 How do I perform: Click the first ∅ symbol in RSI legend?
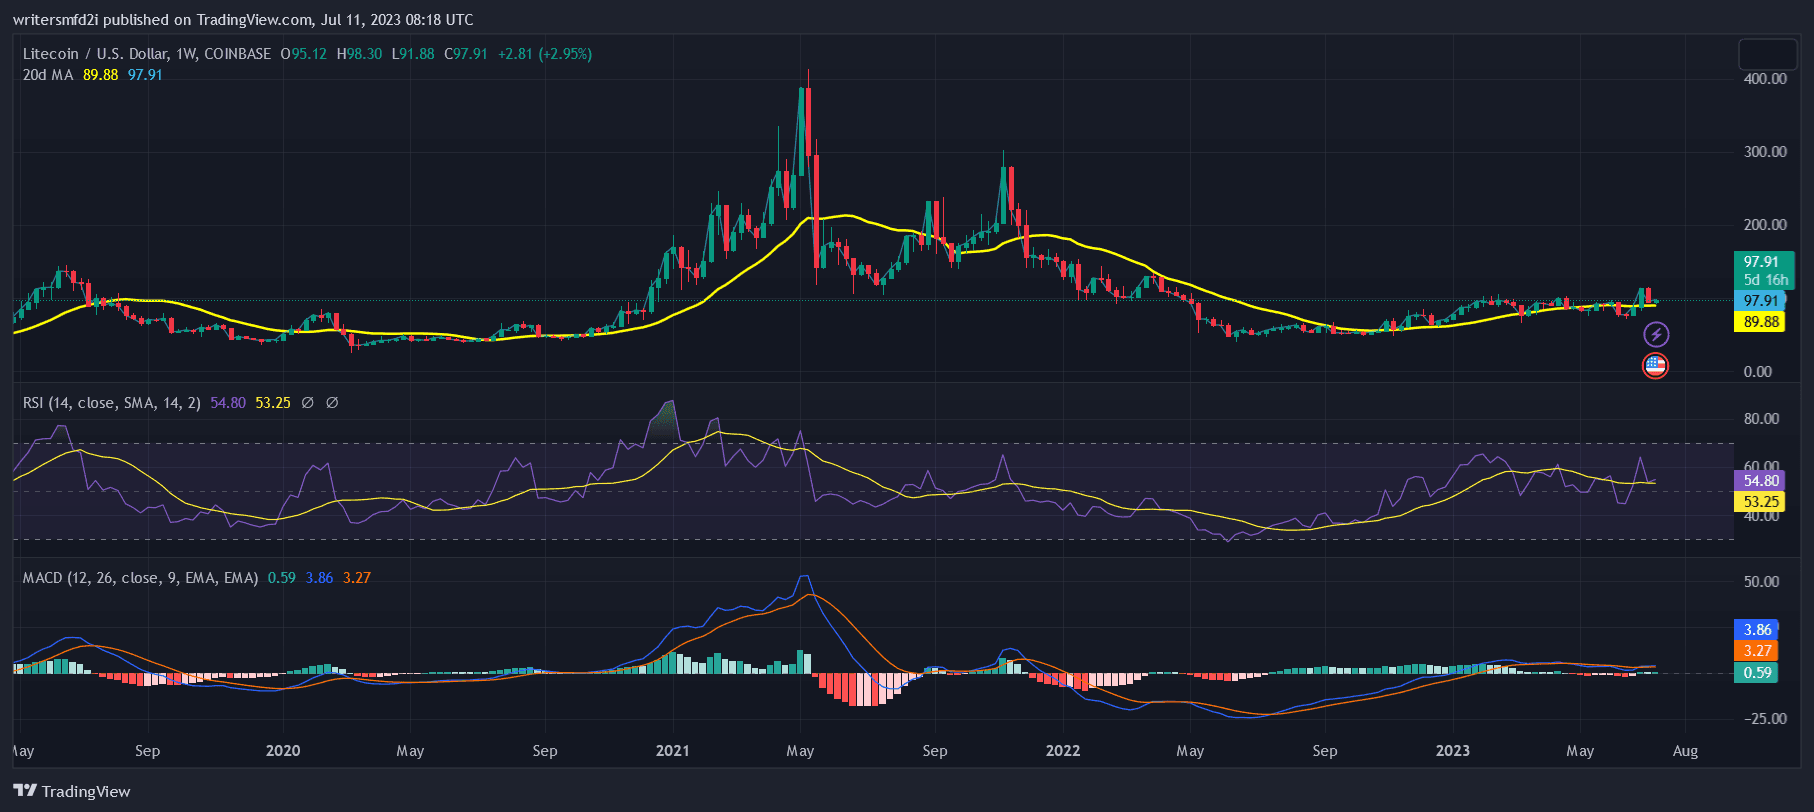[308, 403]
